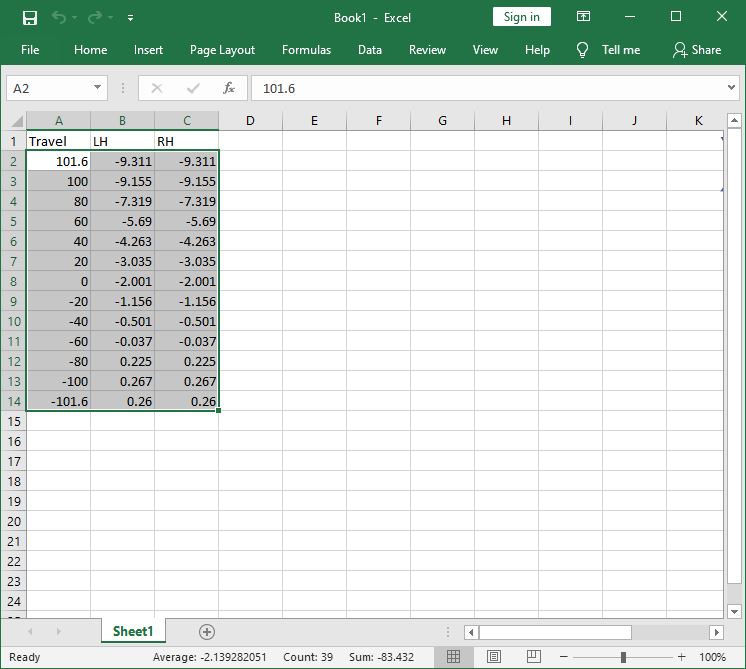The image size is (746, 669).
Task: Click the zoom slider handle
Action: (x=623, y=657)
